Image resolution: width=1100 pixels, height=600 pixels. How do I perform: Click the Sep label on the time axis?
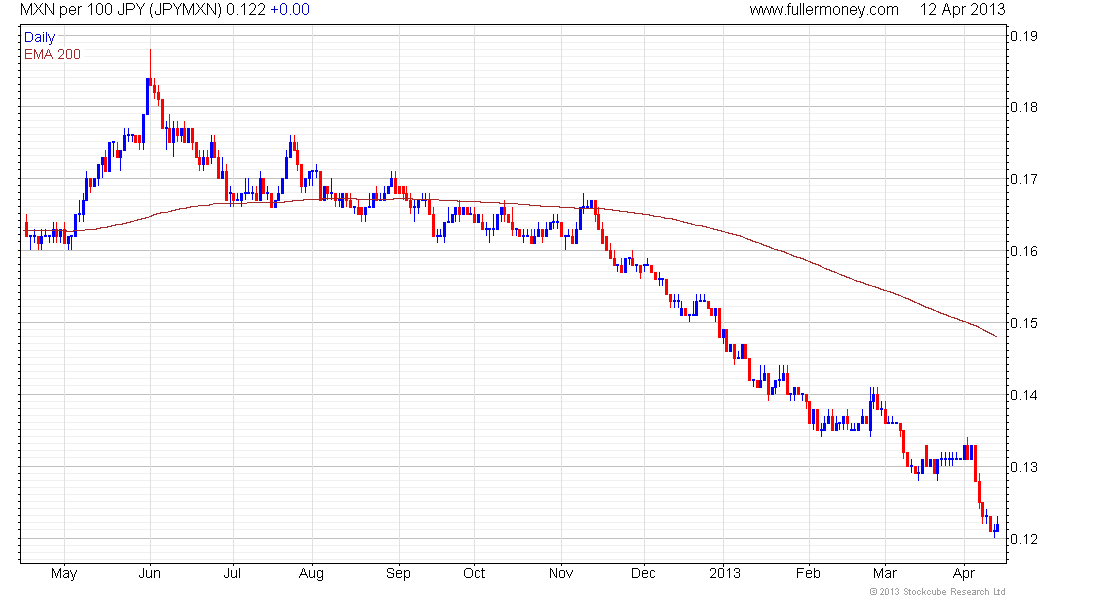click(x=398, y=574)
